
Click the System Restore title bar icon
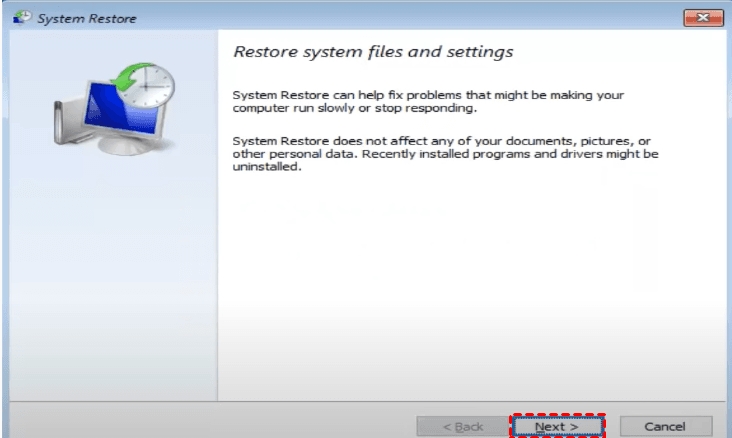point(22,18)
